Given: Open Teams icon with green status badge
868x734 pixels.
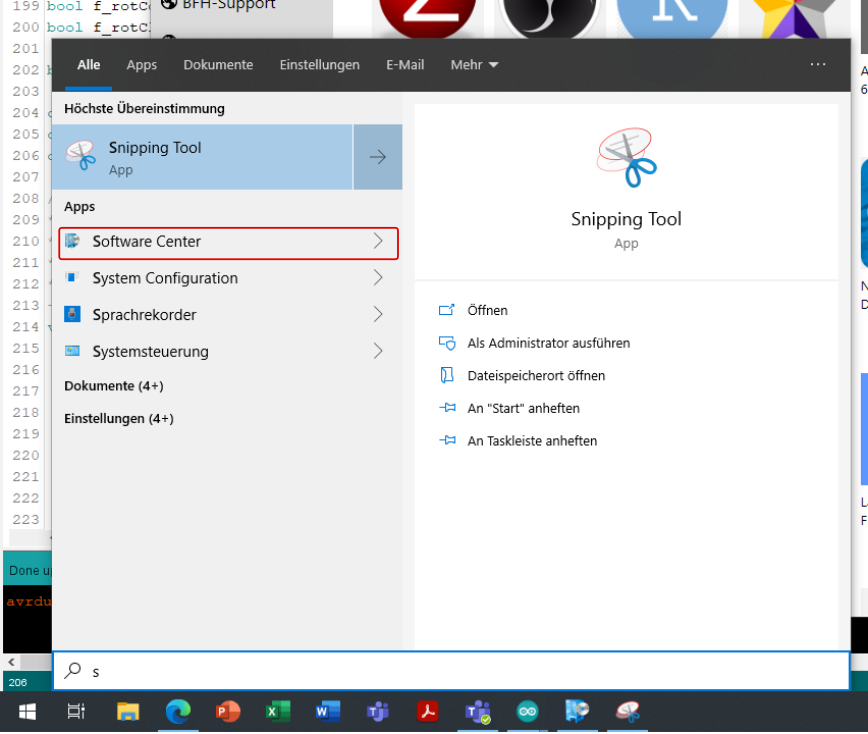Looking at the screenshot, I should 478,712.
